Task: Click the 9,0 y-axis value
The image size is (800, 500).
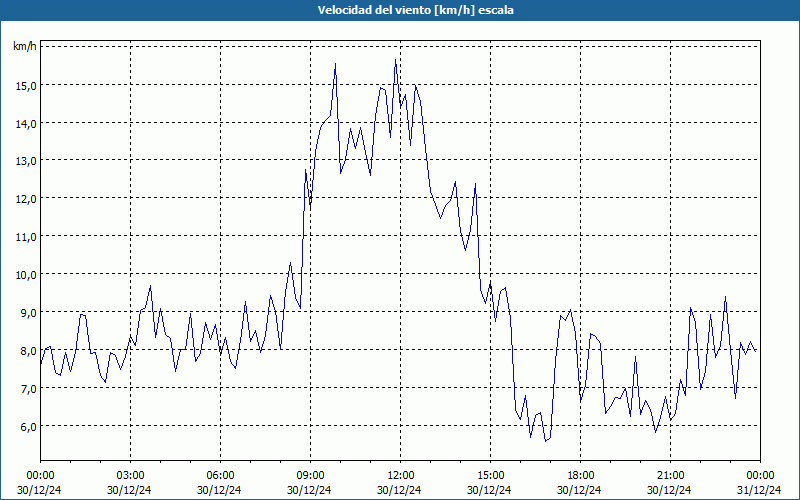Action: click(28, 312)
